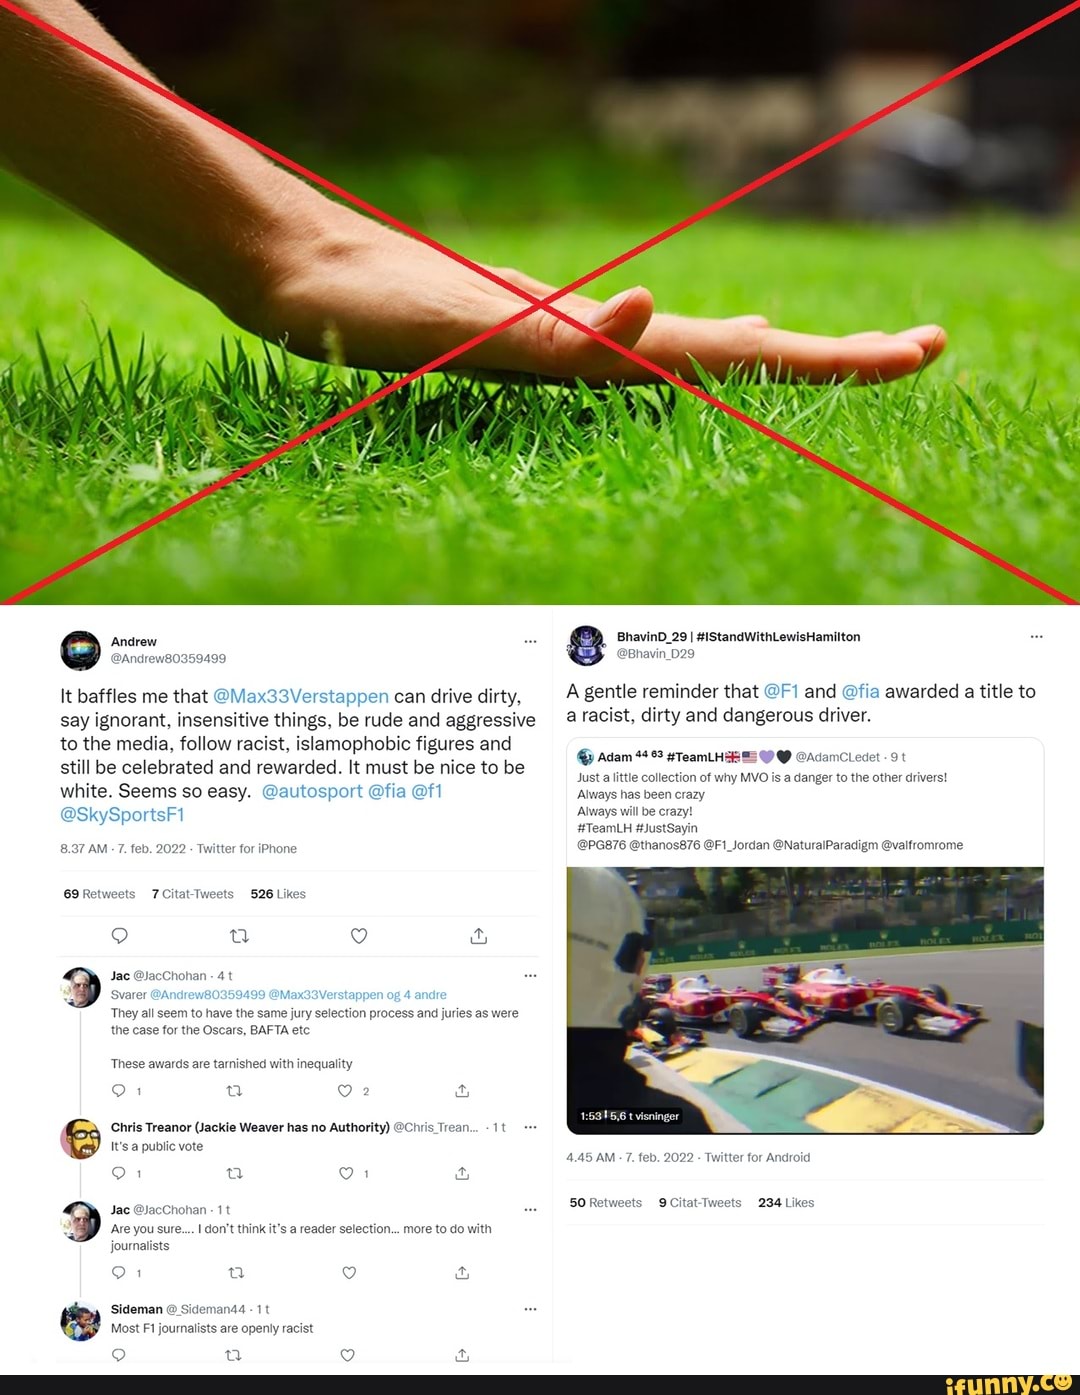Open more options on Andrew's tweet
Viewport: 1080px width, 1395px height.
(x=530, y=641)
